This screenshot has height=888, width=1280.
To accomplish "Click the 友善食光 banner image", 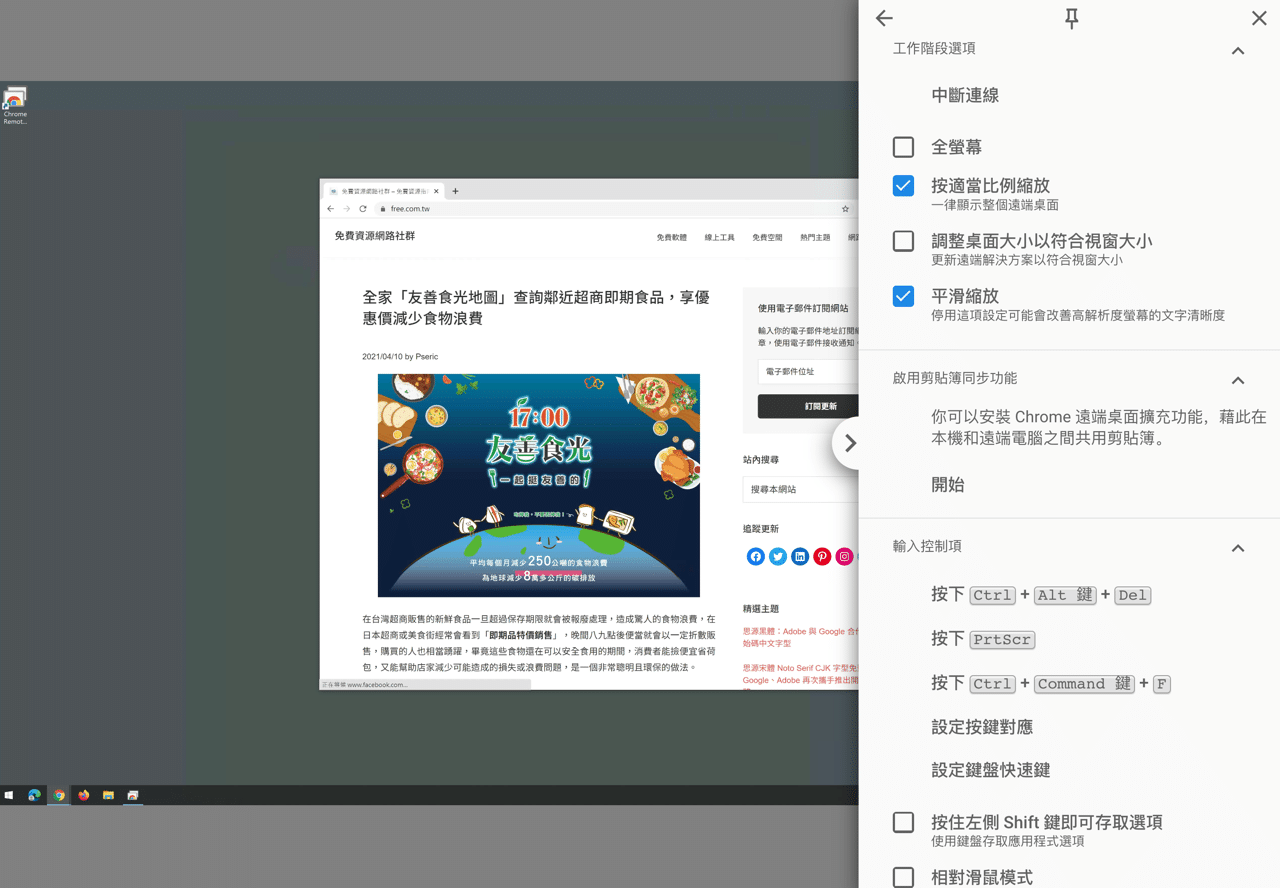I will click(x=539, y=485).
